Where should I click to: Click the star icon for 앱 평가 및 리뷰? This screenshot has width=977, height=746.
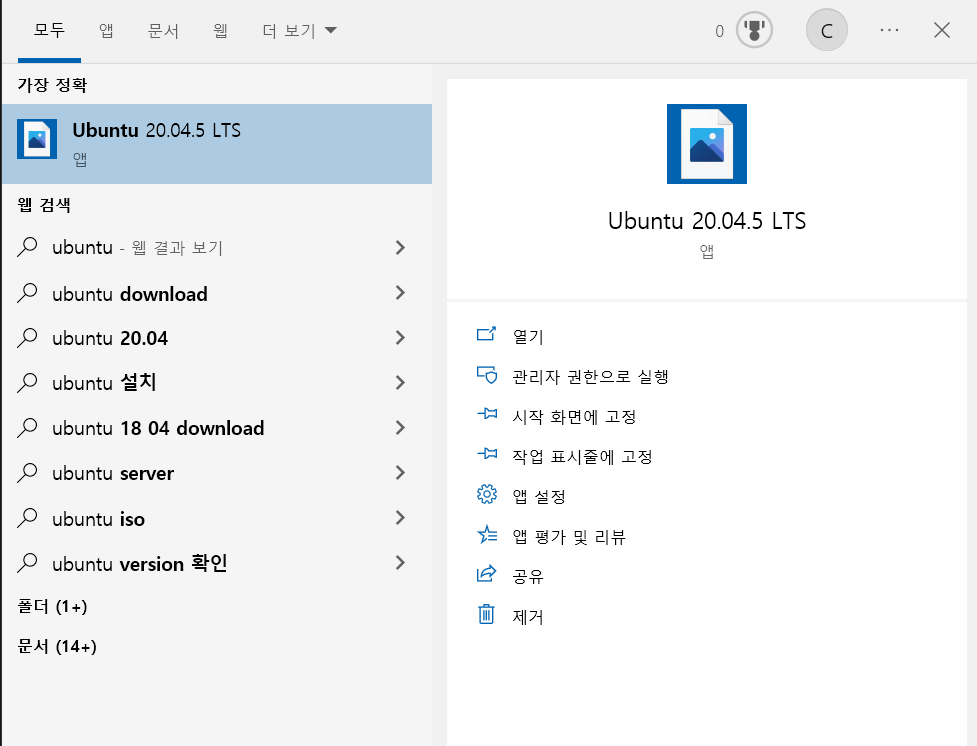(487, 535)
